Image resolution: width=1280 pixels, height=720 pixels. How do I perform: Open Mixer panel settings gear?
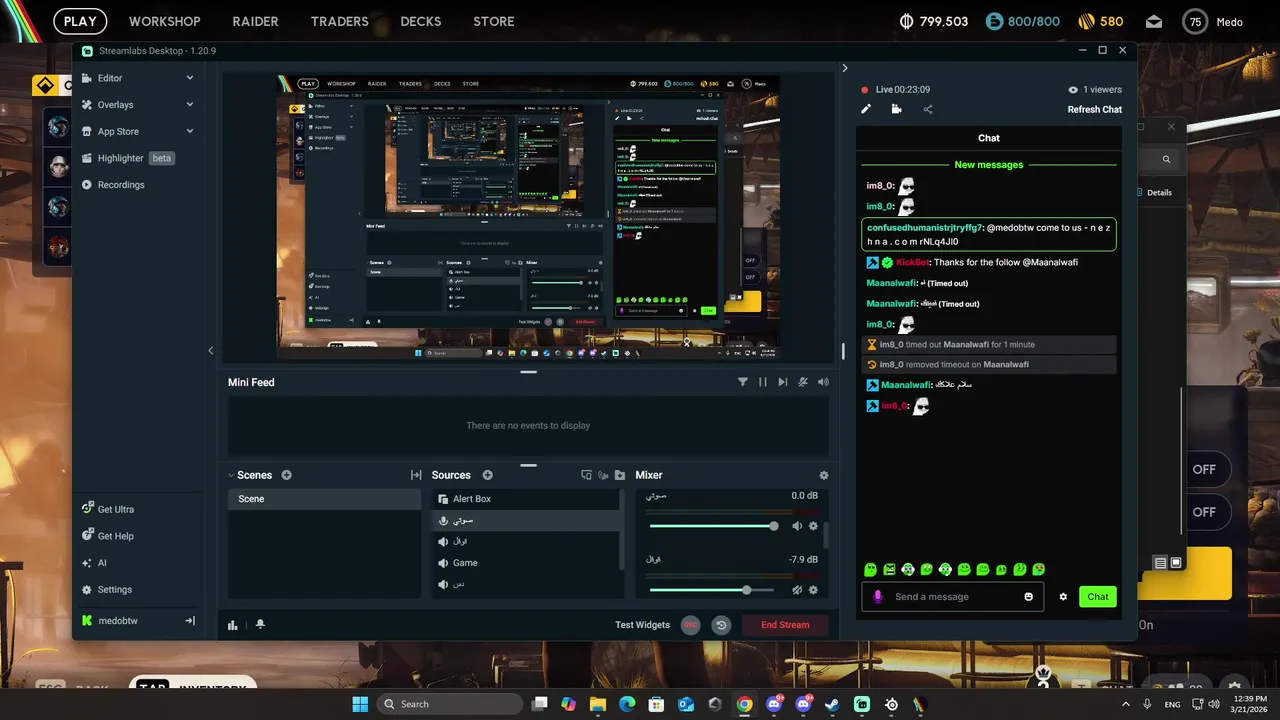tap(824, 475)
